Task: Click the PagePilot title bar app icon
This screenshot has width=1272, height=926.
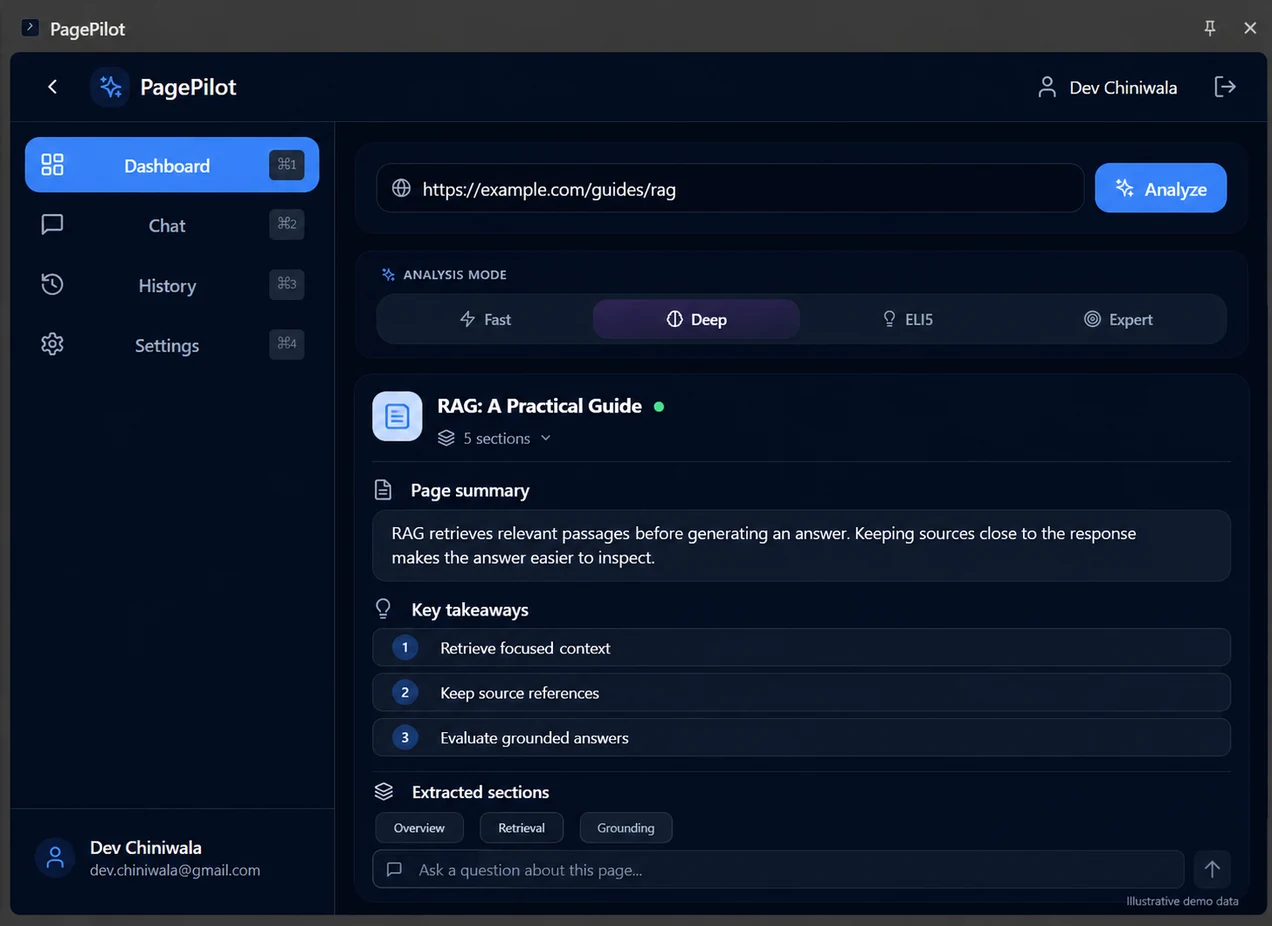Action: (30, 28)
